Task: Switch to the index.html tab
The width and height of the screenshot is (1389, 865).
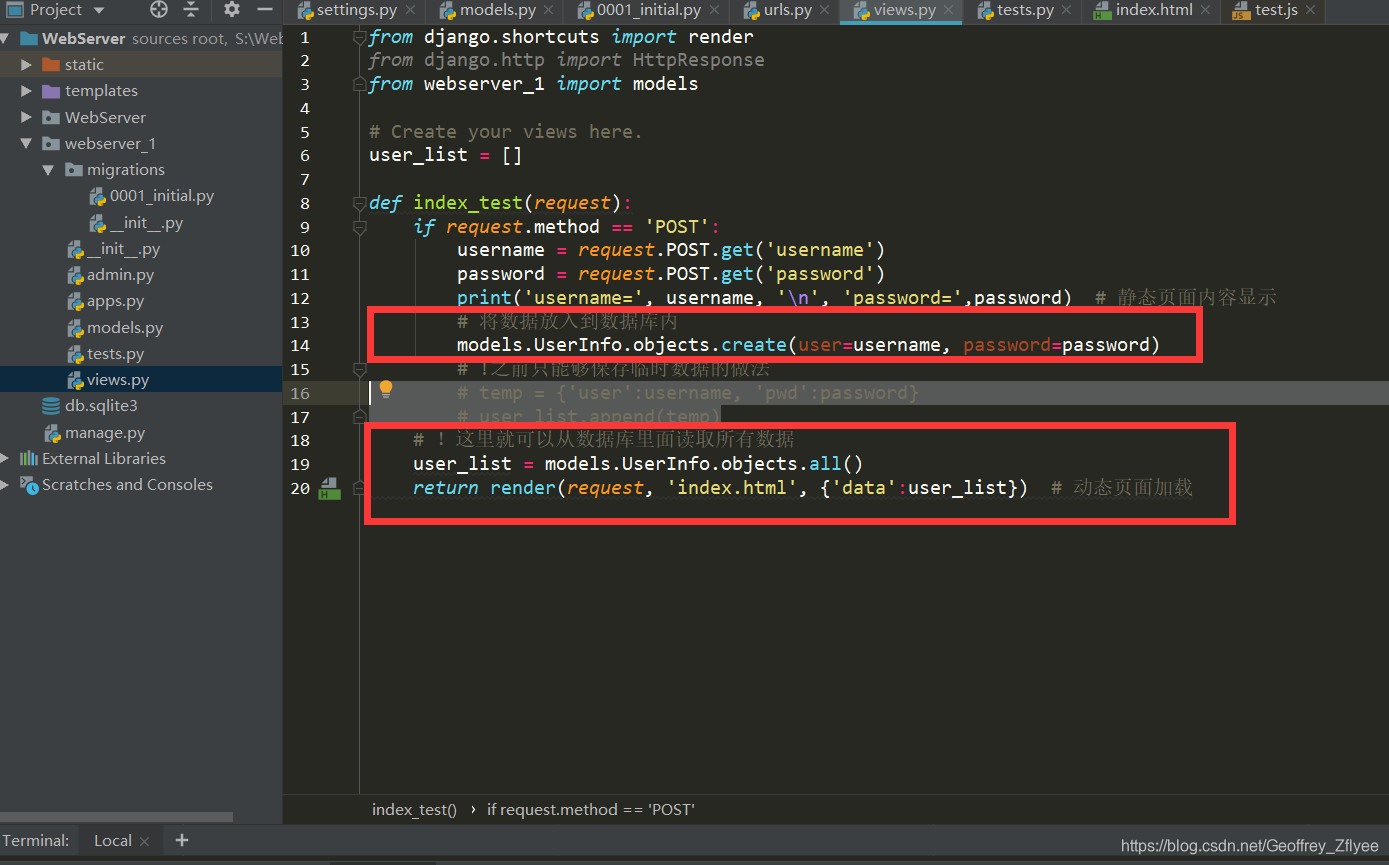Action: point(1154,11)
